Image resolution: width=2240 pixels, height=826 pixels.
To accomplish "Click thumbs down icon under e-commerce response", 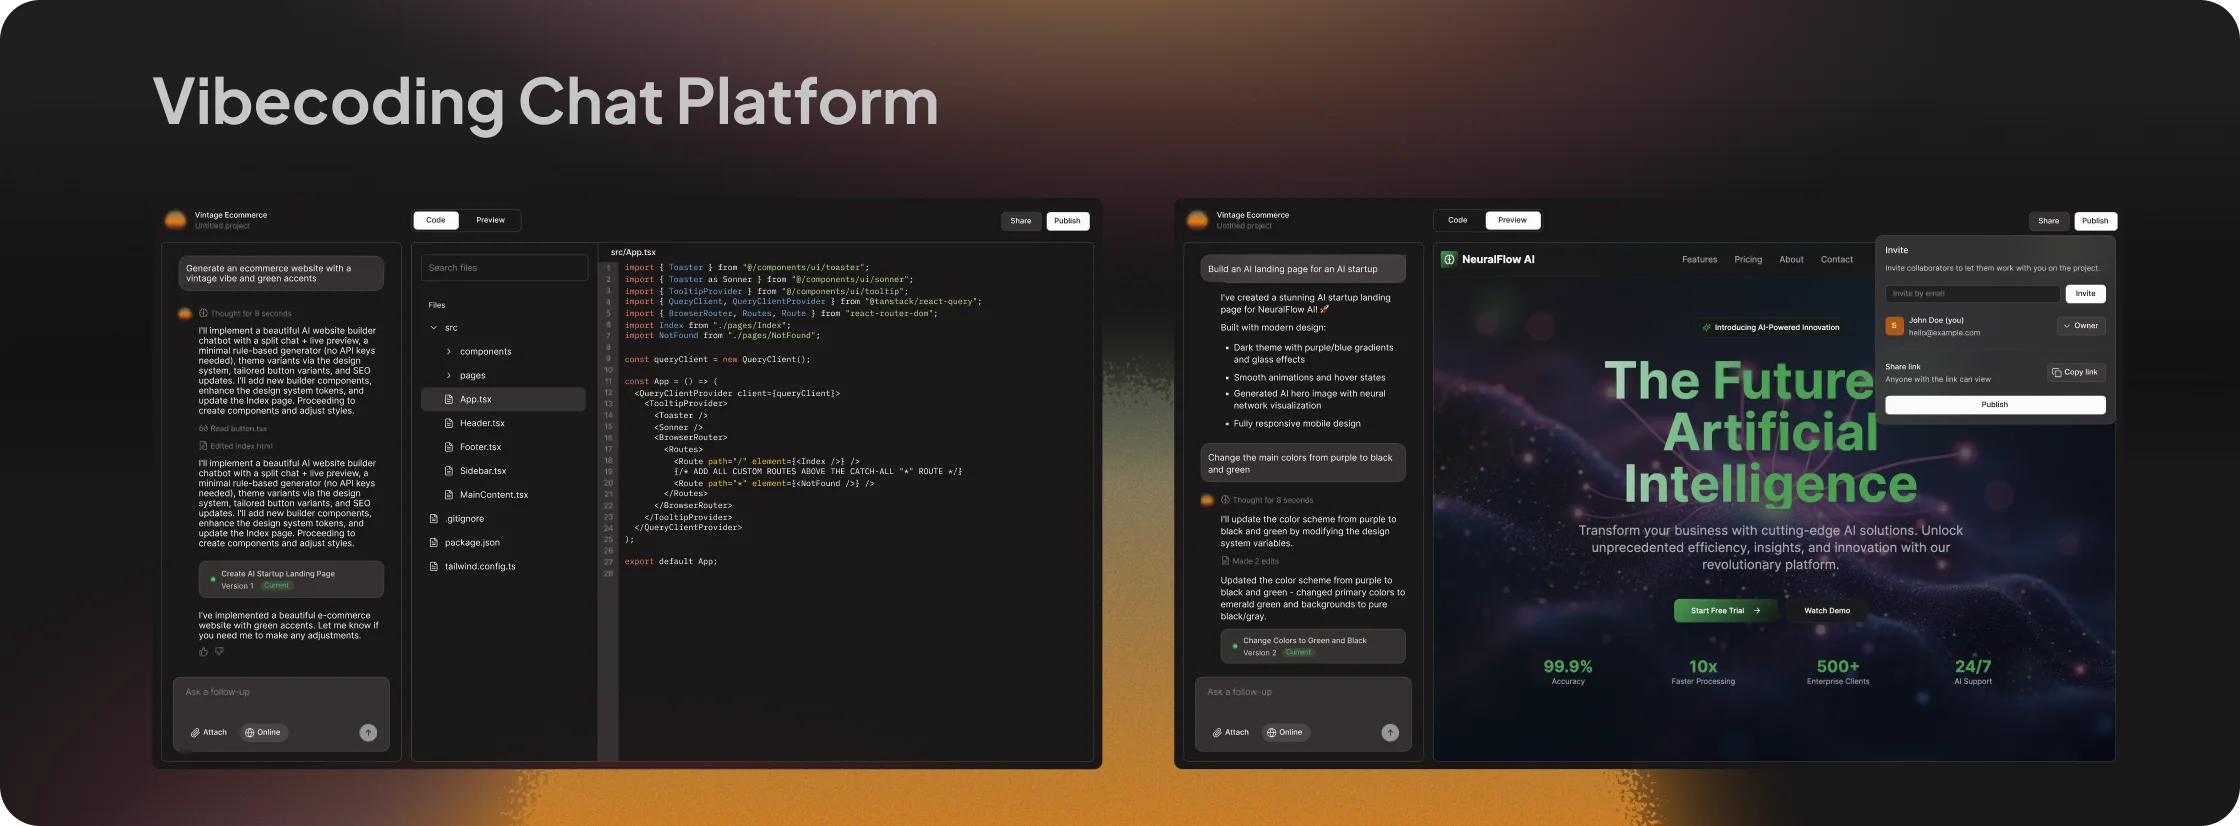I will click(219, 652).
